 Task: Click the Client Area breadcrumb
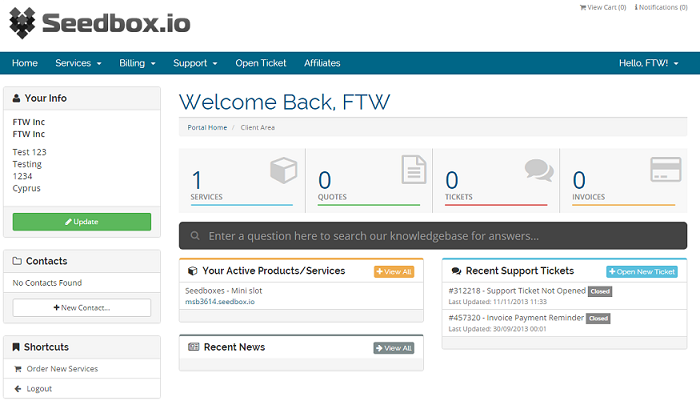point(258,127)
